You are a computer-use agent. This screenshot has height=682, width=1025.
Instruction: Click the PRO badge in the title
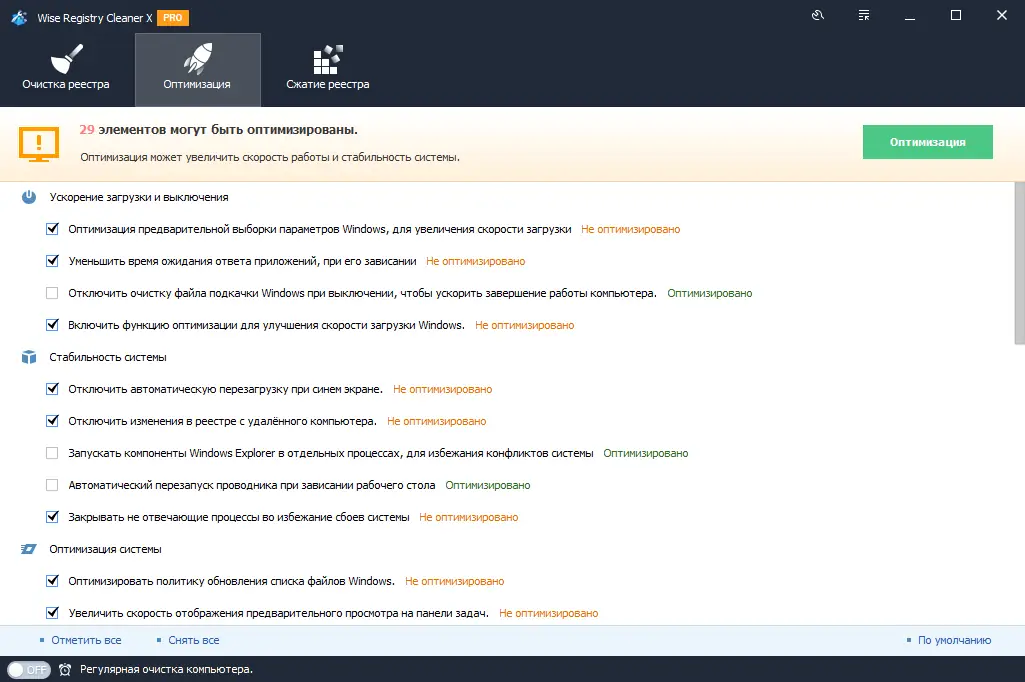173,18
